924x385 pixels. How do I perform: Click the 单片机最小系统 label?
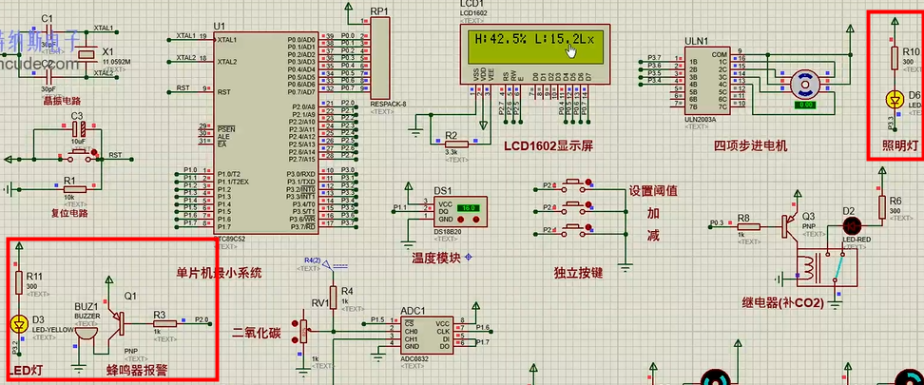tap(219, 273)
